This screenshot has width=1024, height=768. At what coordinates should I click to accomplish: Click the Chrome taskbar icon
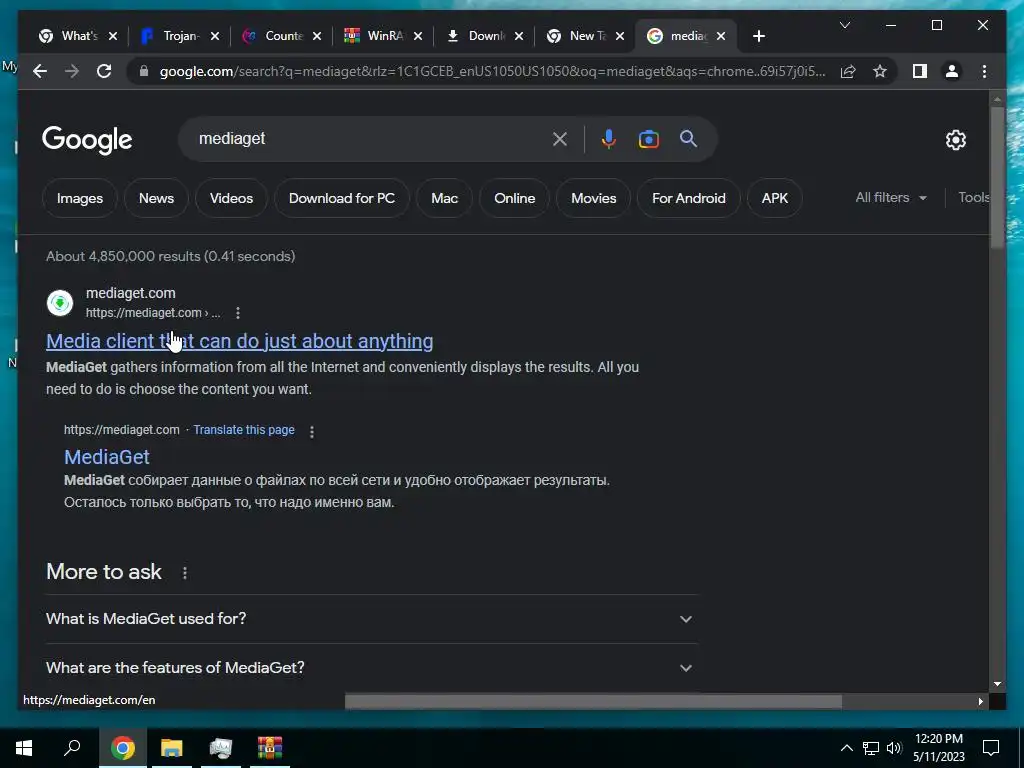pos(122,748)
